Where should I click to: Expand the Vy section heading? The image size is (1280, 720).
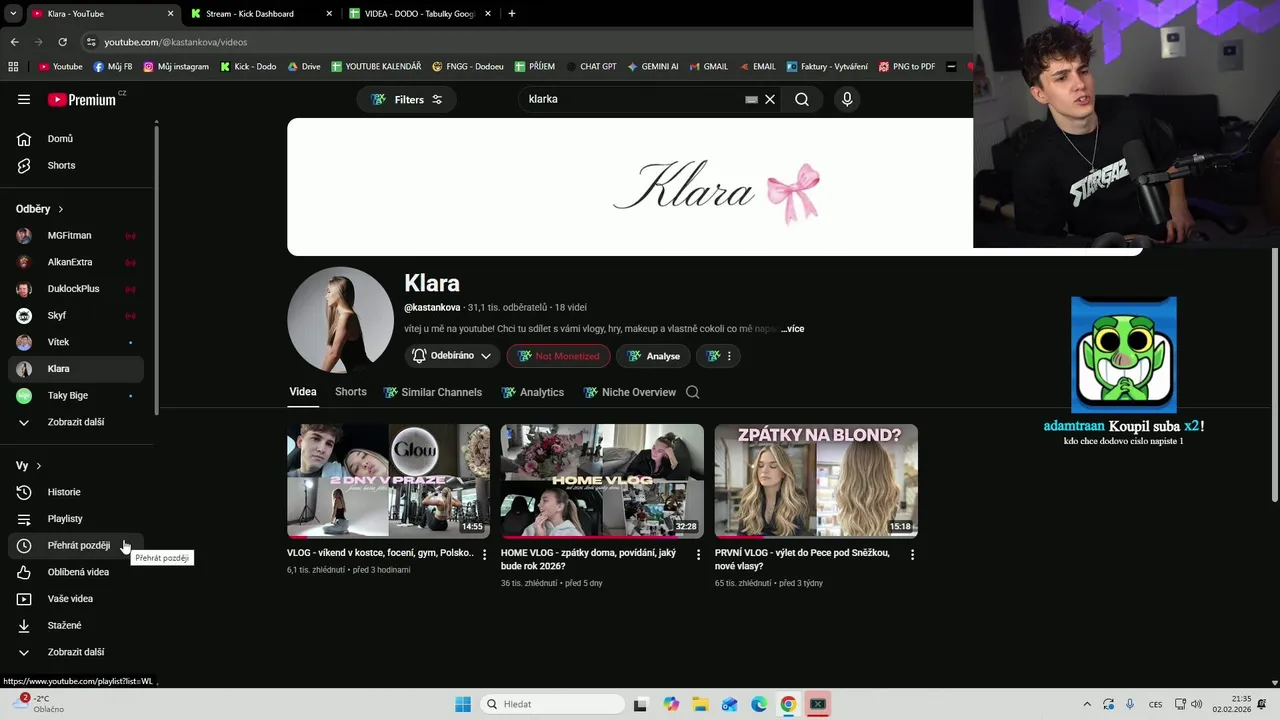pyautogui.click(x=29, y=466)
